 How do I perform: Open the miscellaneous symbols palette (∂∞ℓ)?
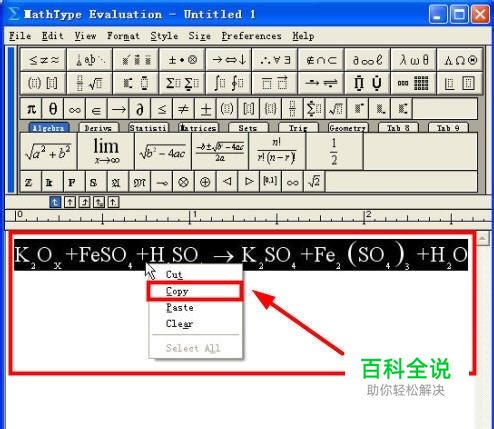point(367,60)
